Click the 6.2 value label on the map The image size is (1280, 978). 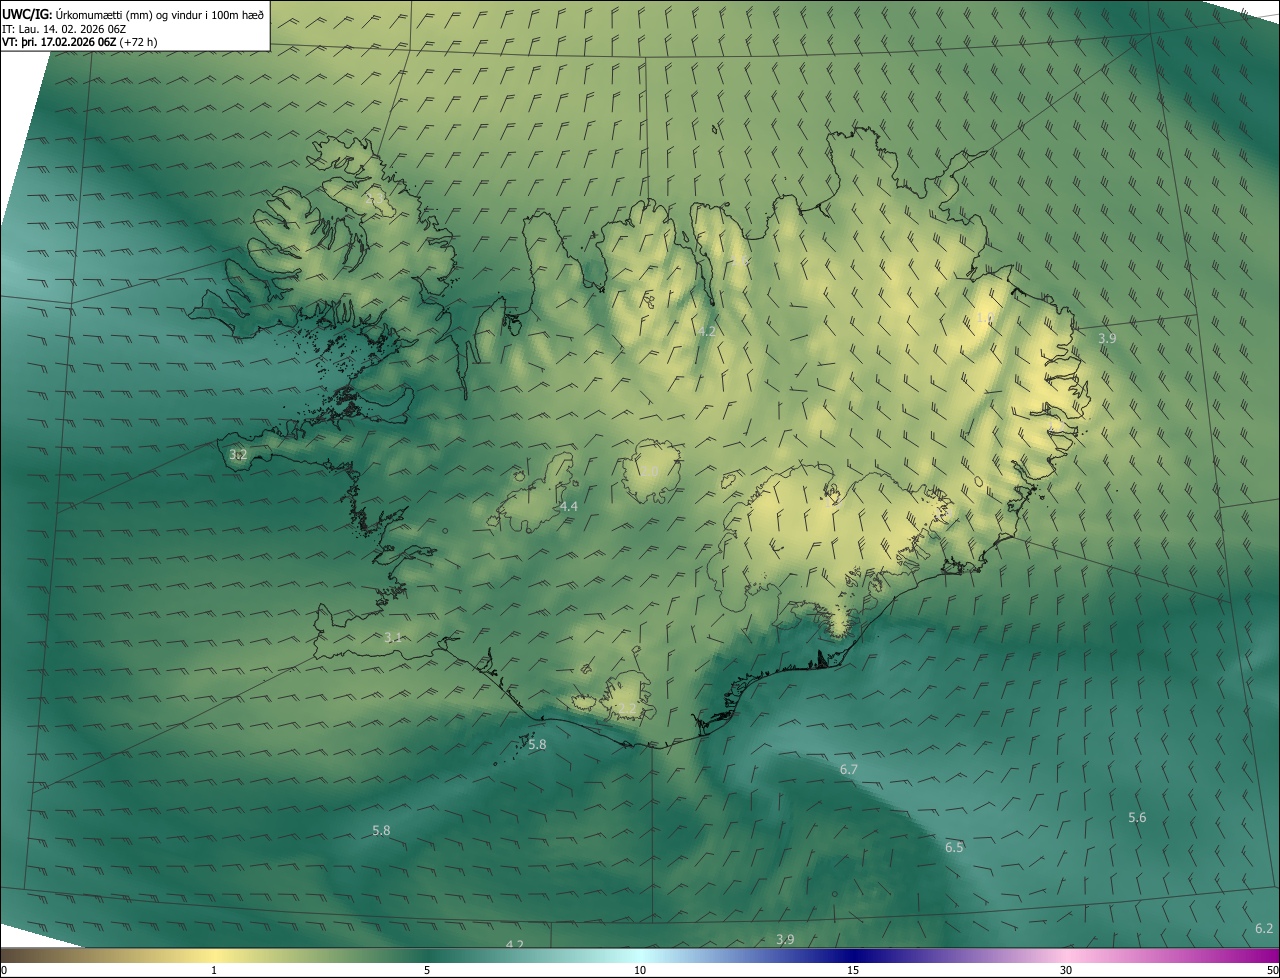click(1264, 929)
